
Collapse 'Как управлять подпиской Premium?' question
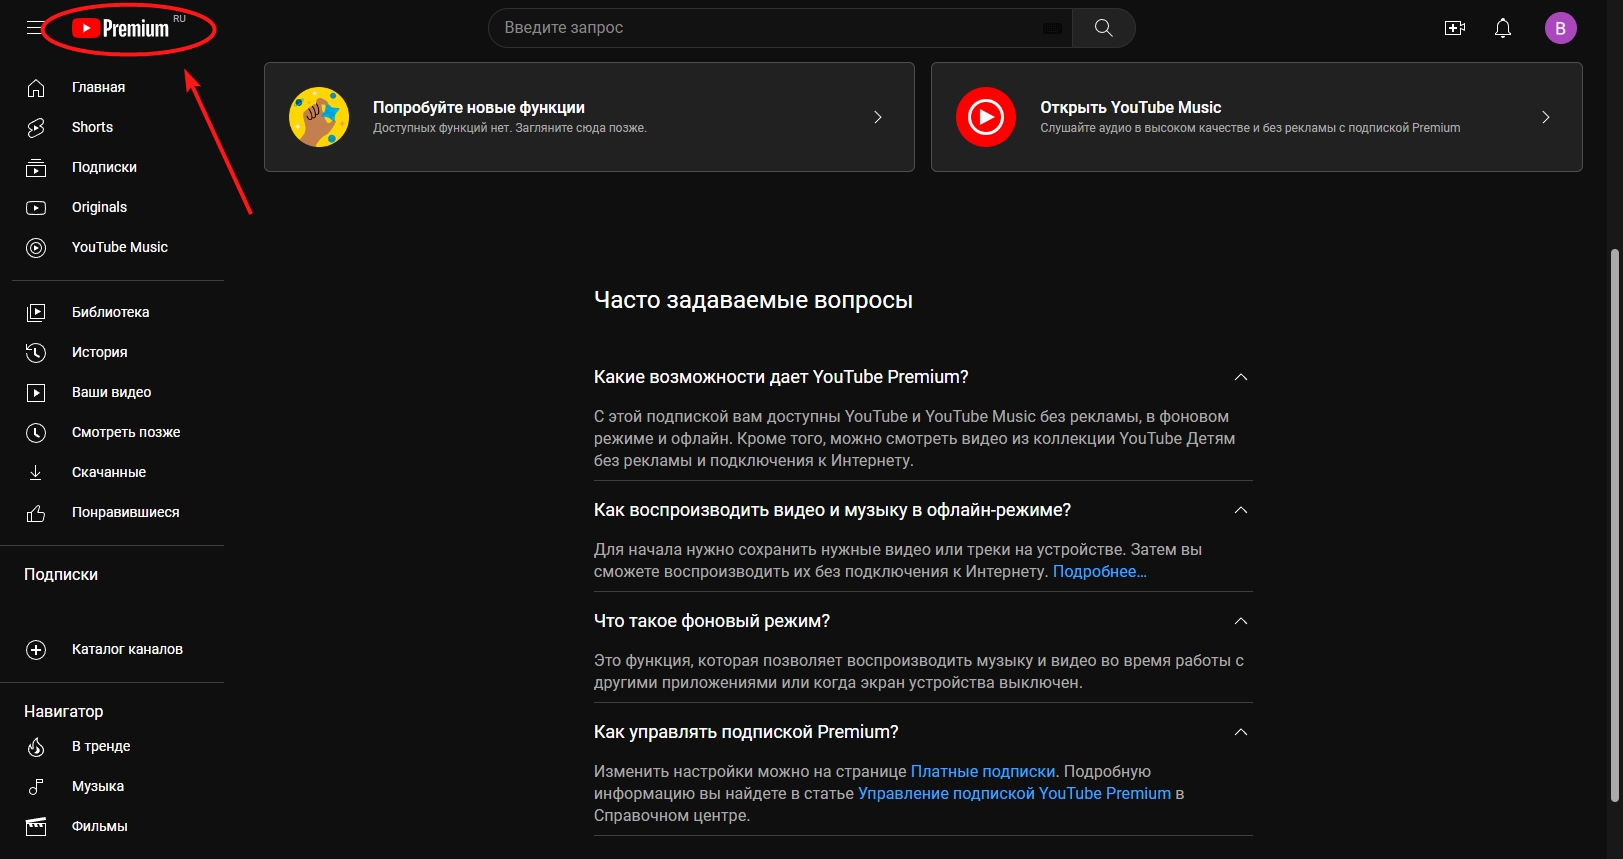tap(1241, 732)
